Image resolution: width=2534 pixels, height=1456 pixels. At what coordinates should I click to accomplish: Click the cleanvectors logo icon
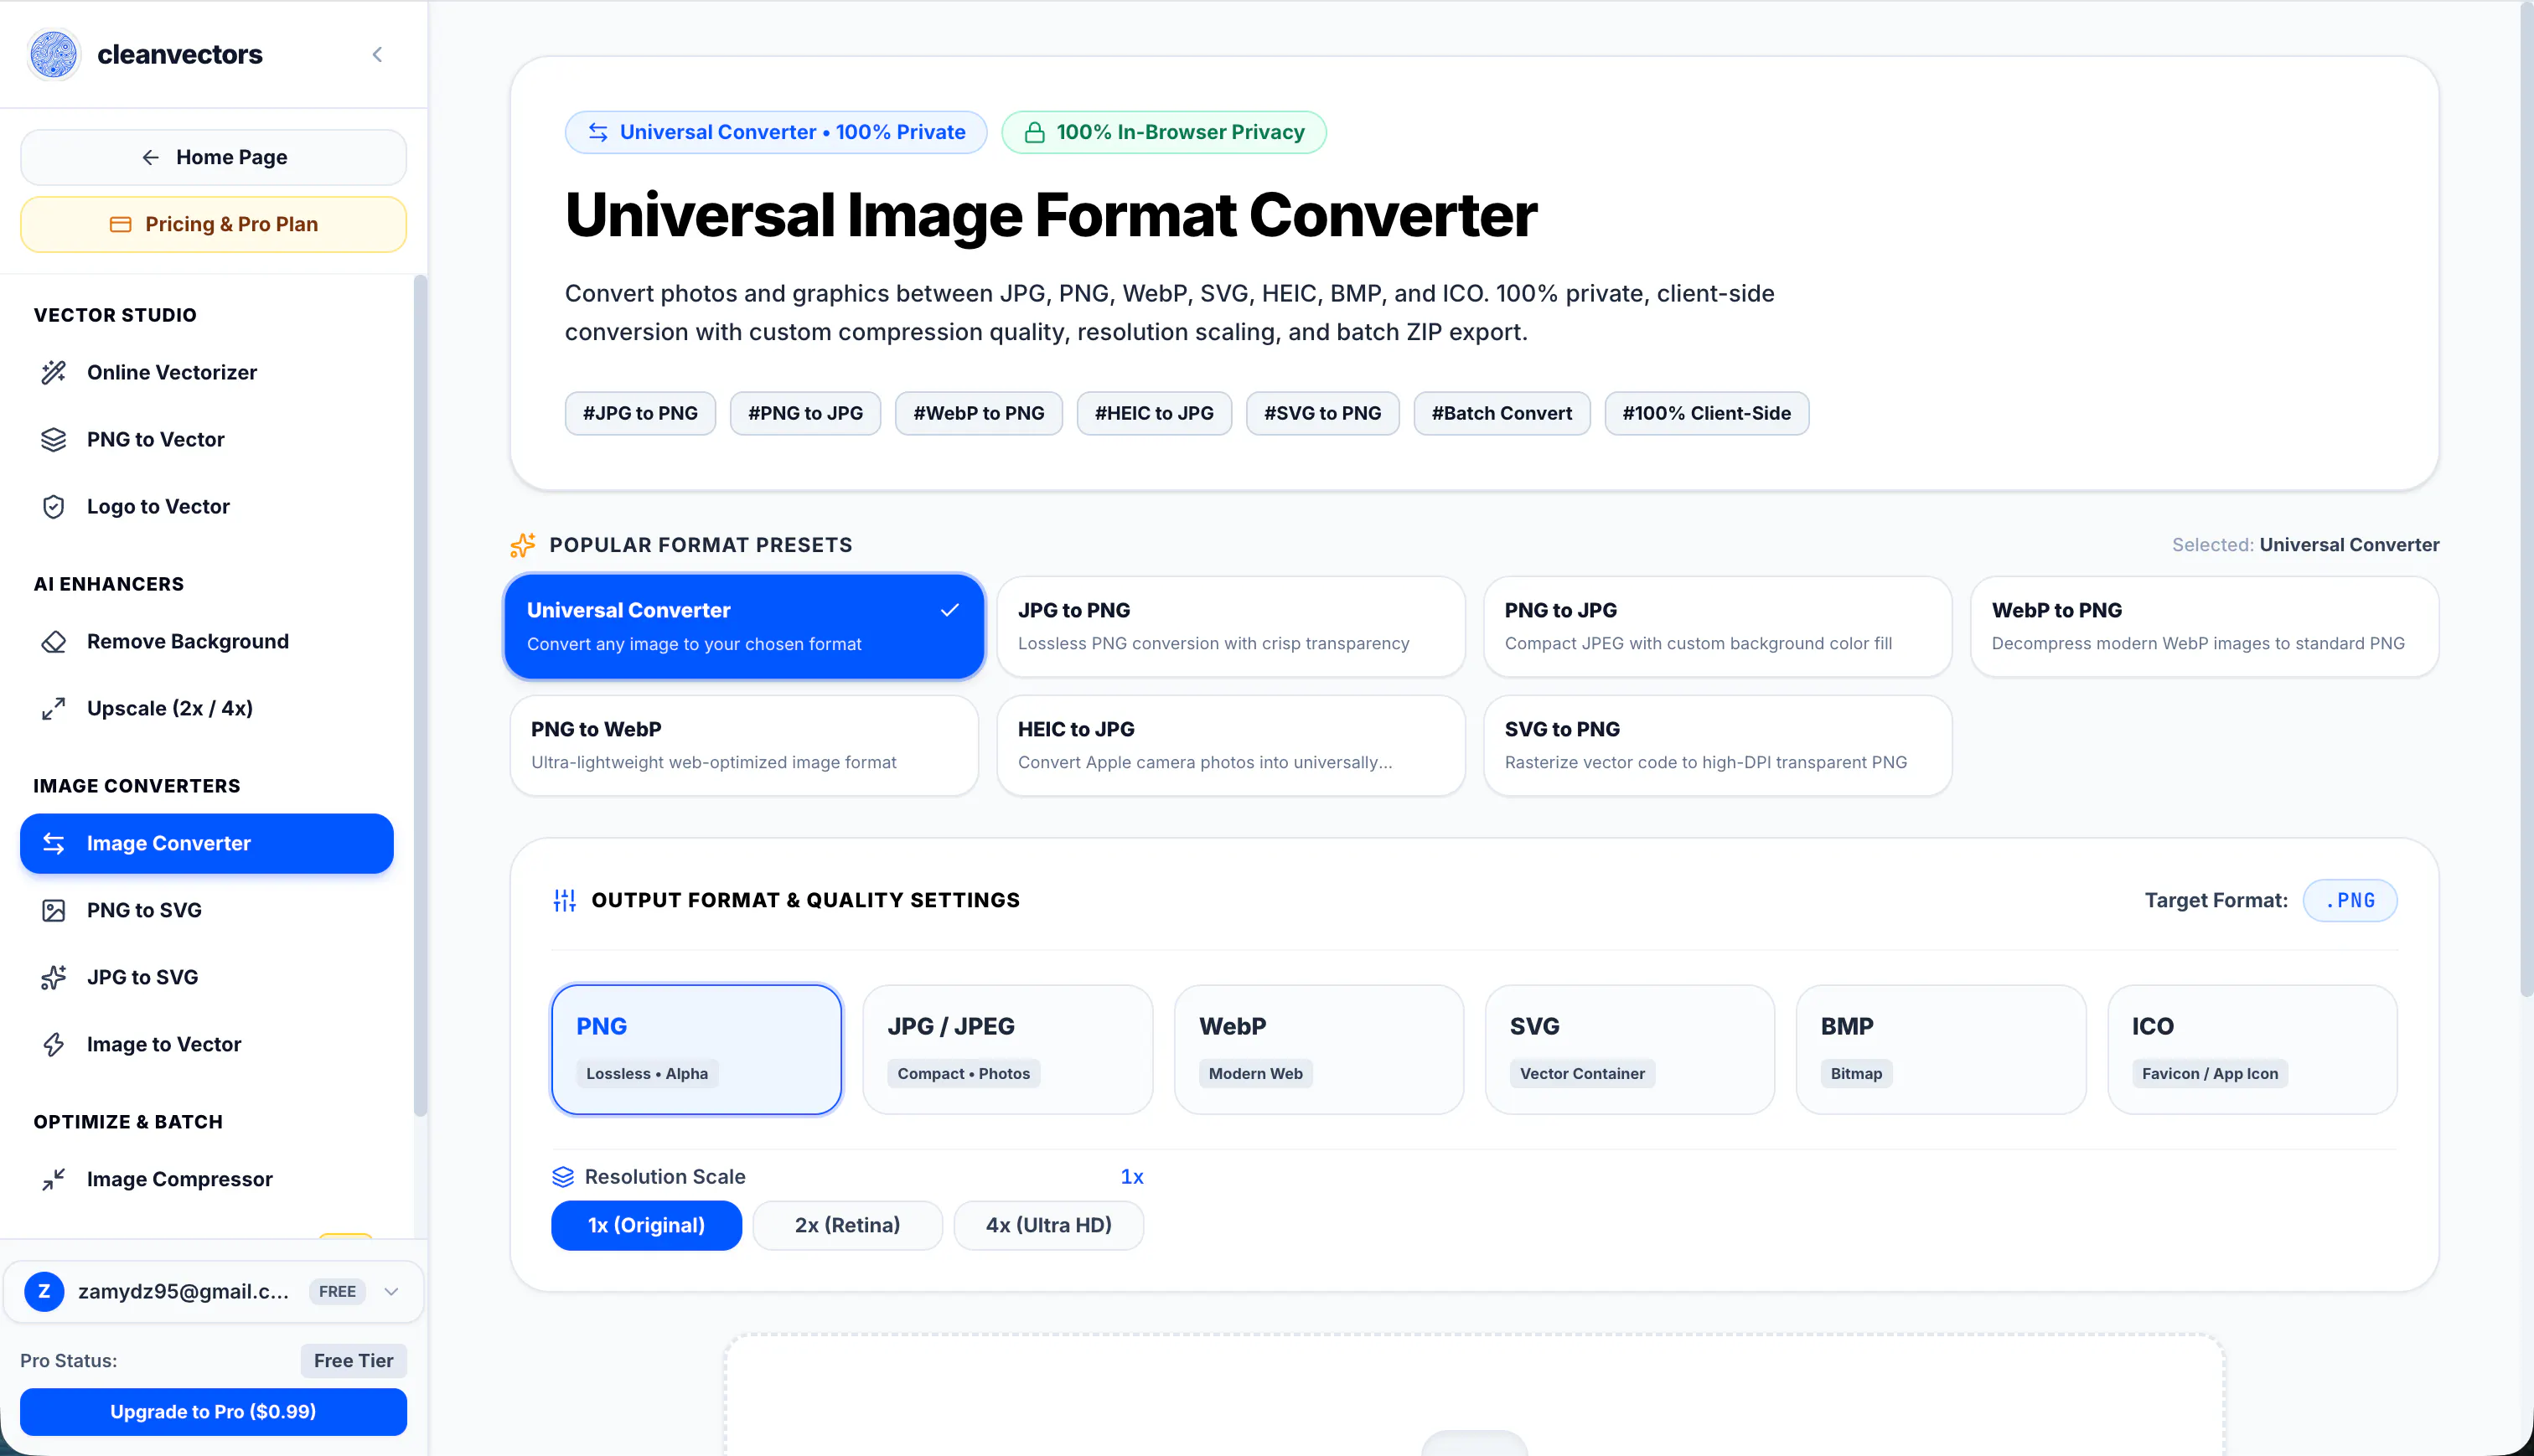(54, 54)
